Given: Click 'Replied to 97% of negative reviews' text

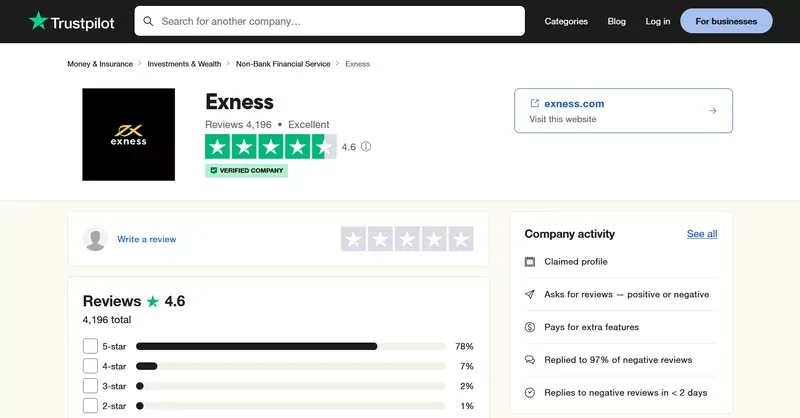Looking at the screenshot, I should [x=618, y=360].
